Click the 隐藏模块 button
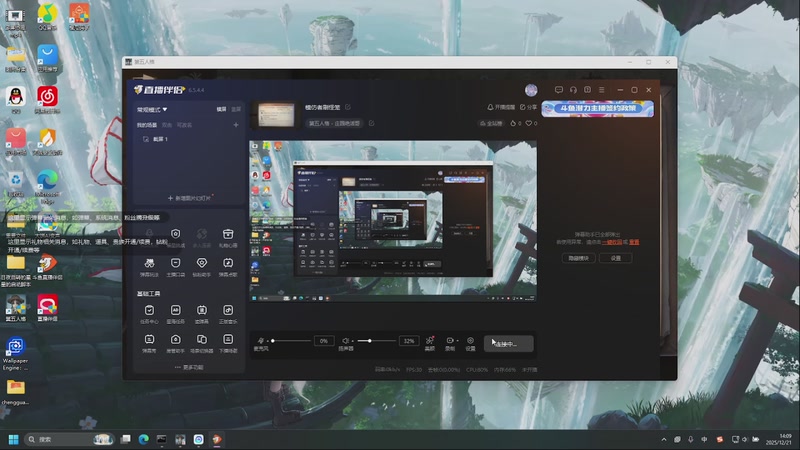 click(579, 258)
